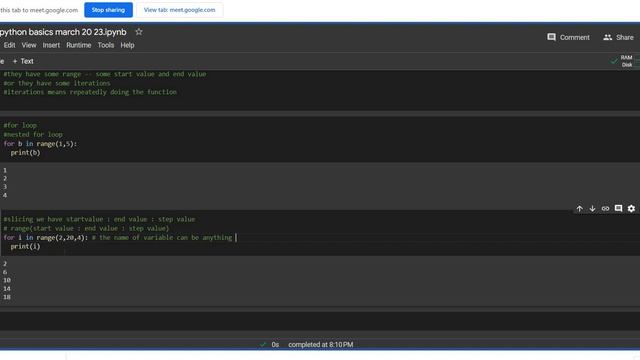The height and width of the screenshot is (360, 640).
Task: Open the RAM Disk resource indicator
Action: (x=627, y=61)
